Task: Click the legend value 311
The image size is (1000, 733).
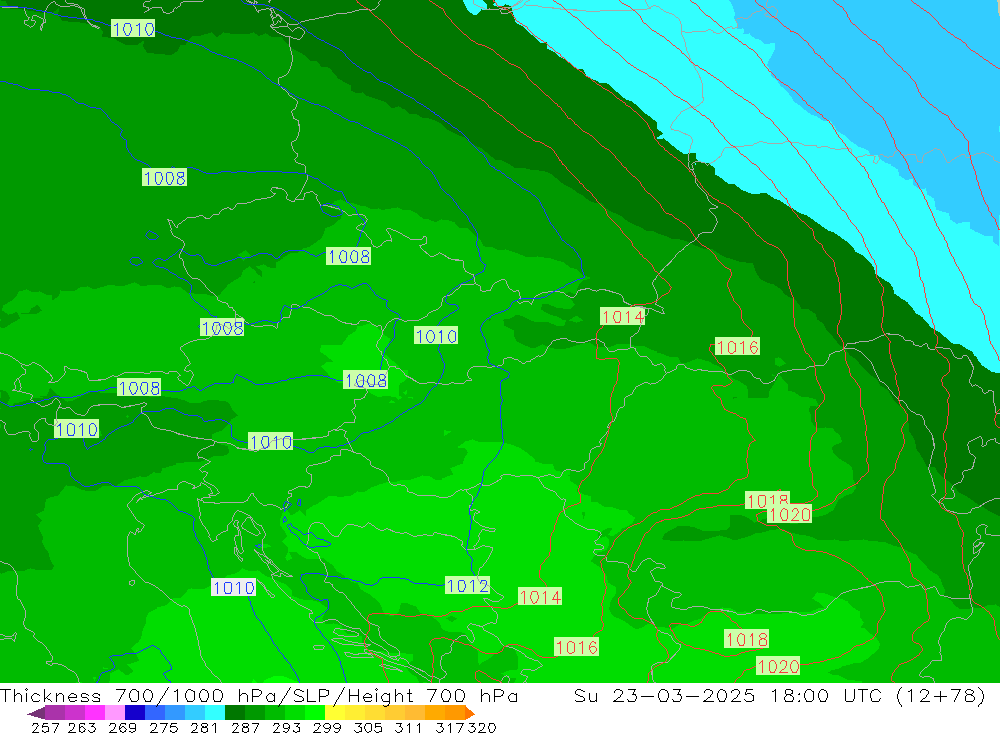Action: pos(408,727)
